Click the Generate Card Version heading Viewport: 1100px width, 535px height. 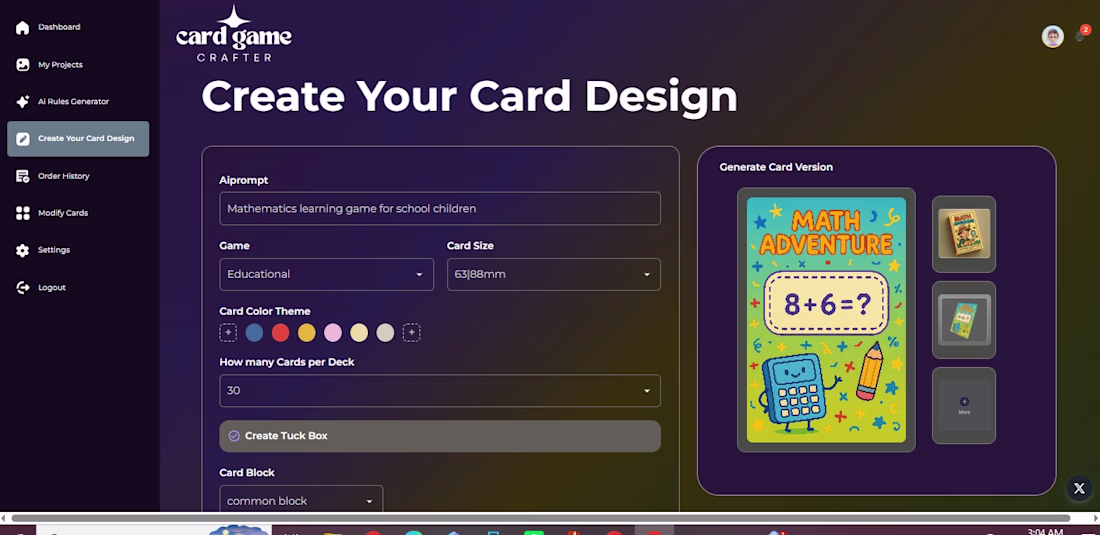[776, 167]
